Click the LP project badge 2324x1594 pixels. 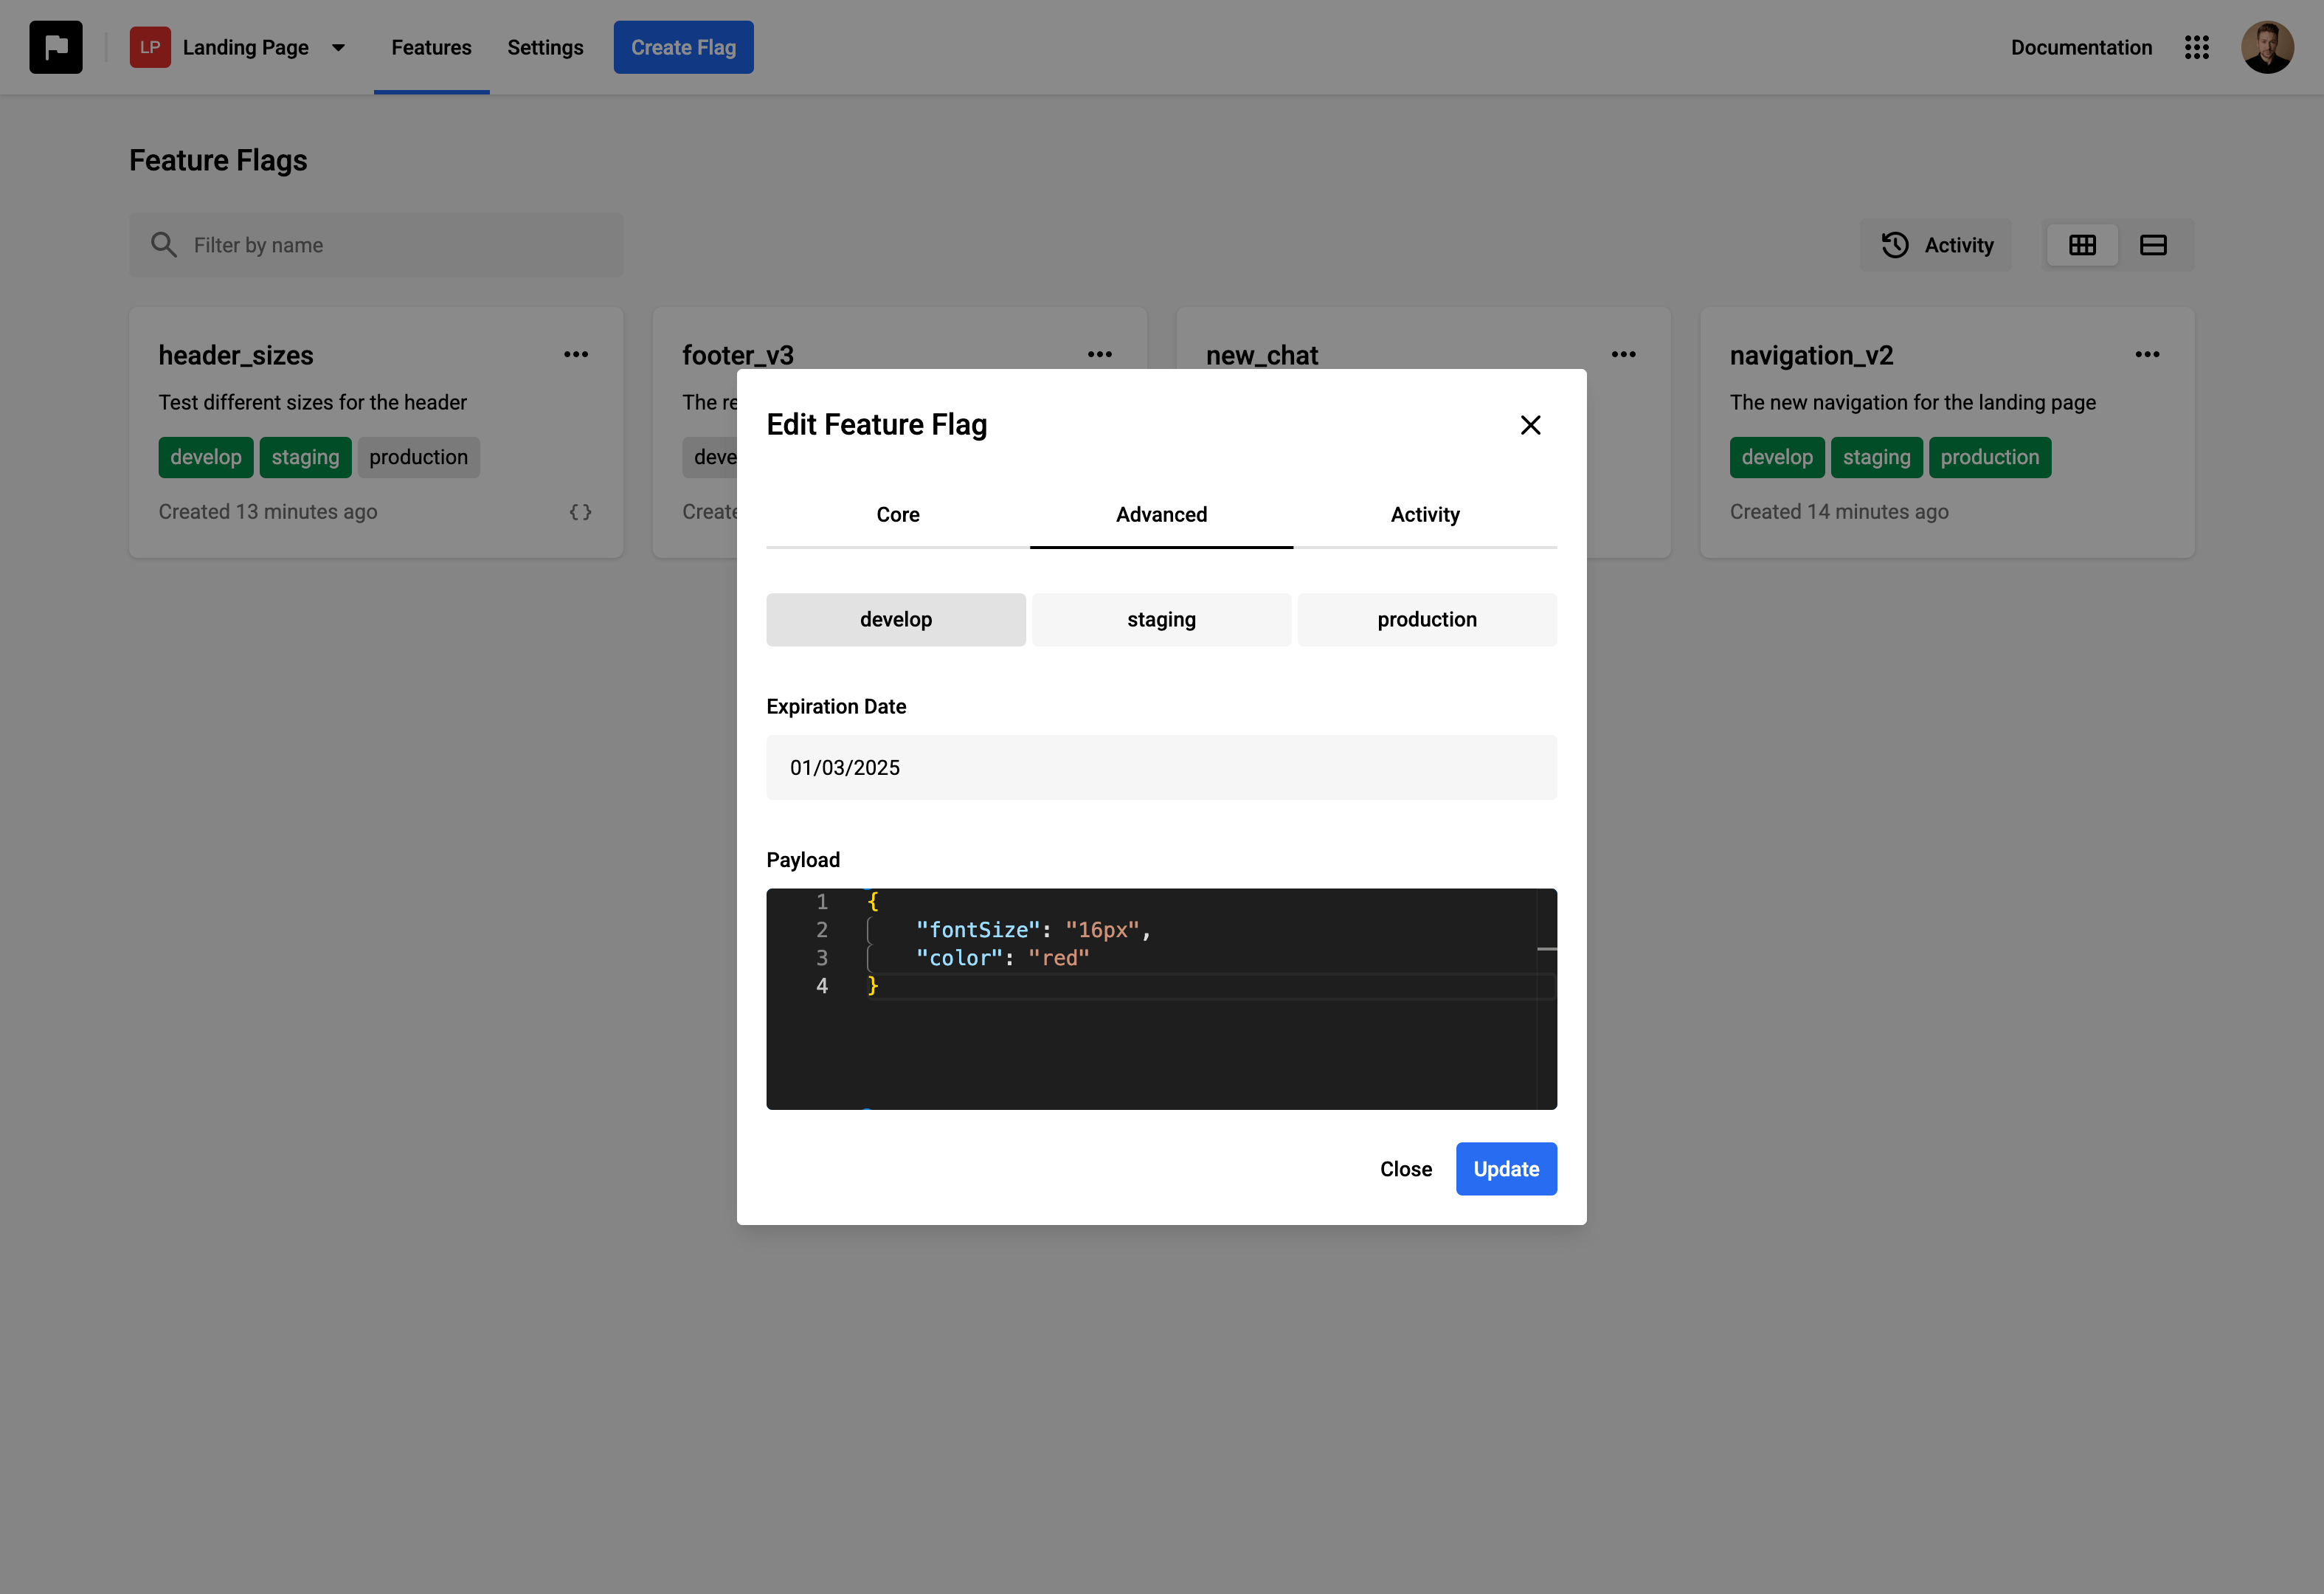[150, 47]
